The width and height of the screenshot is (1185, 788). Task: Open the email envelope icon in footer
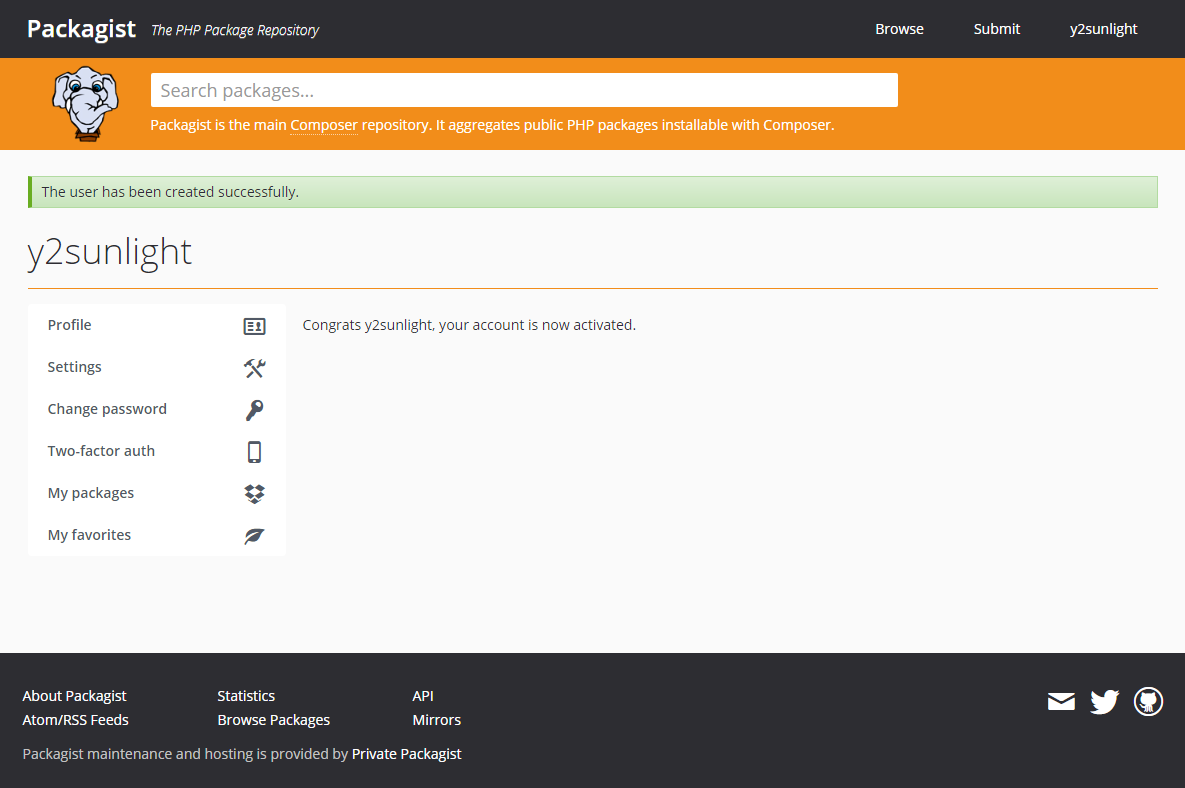(1061, 702)
